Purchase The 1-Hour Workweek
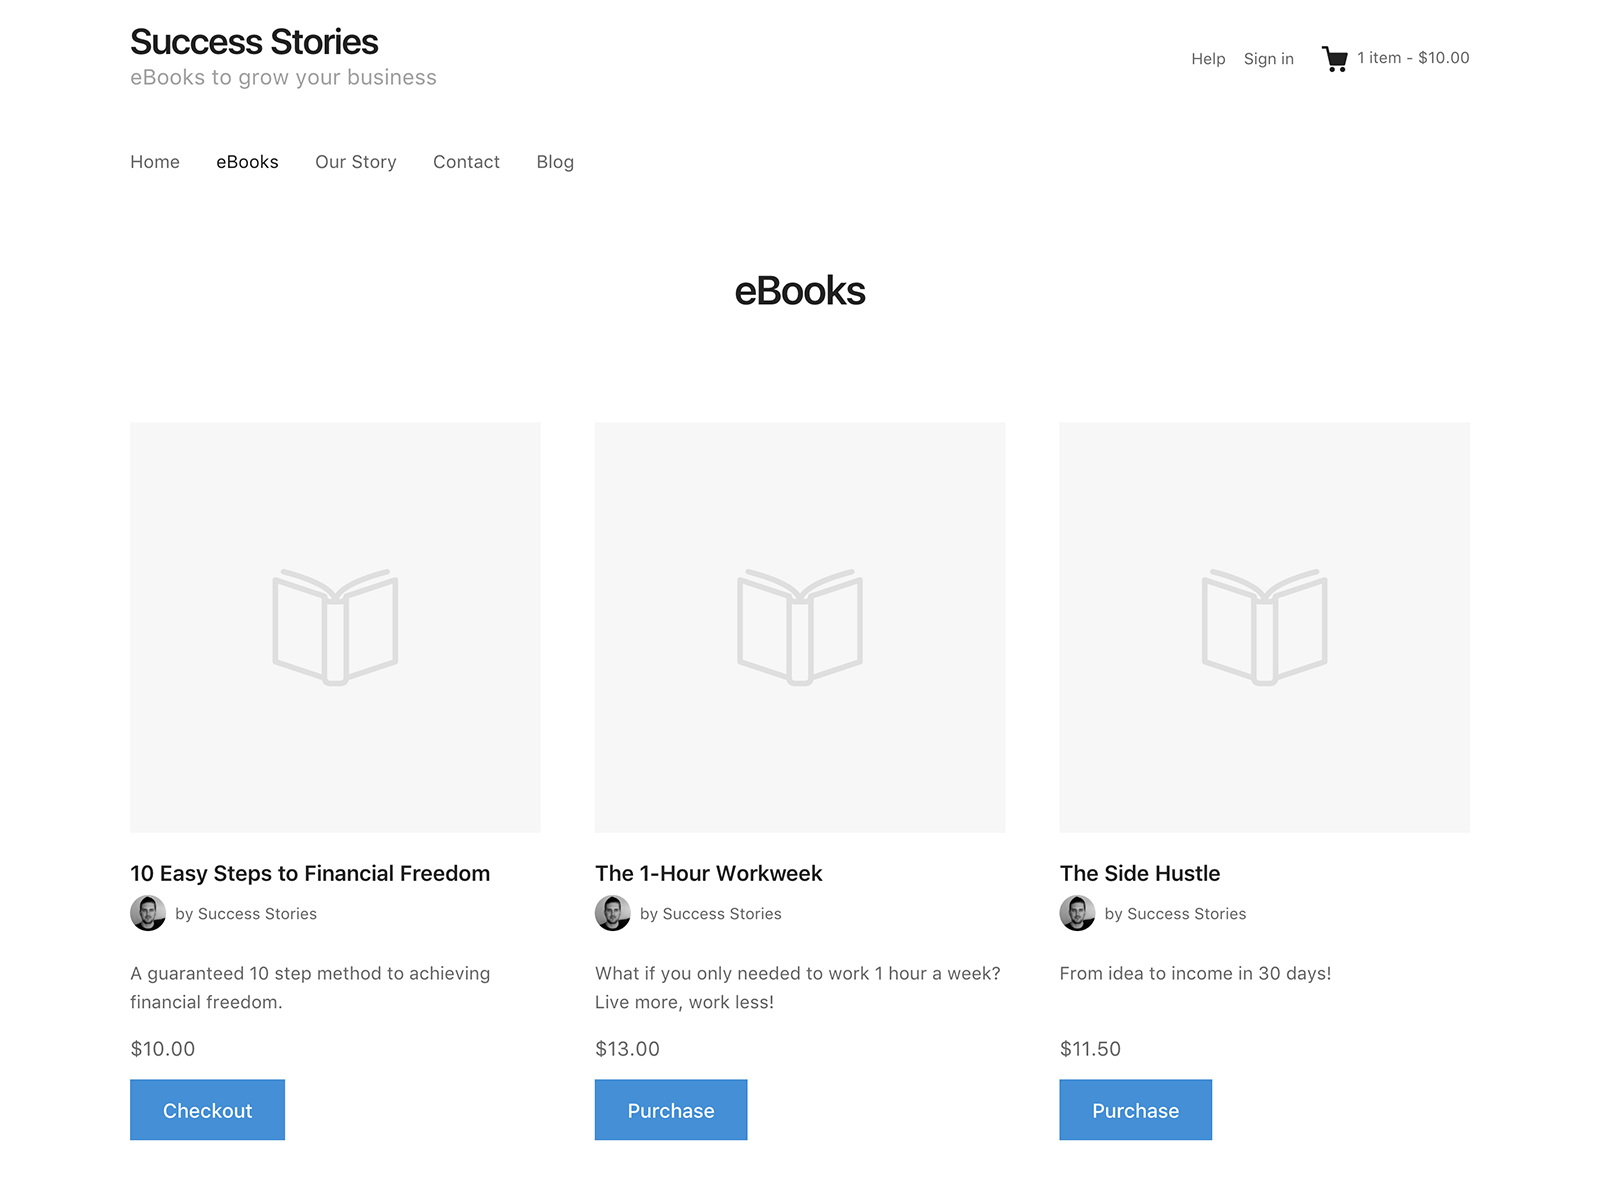This screenshot has width=1600, height=1200. pyautogui.click(x=671, y=1110)
